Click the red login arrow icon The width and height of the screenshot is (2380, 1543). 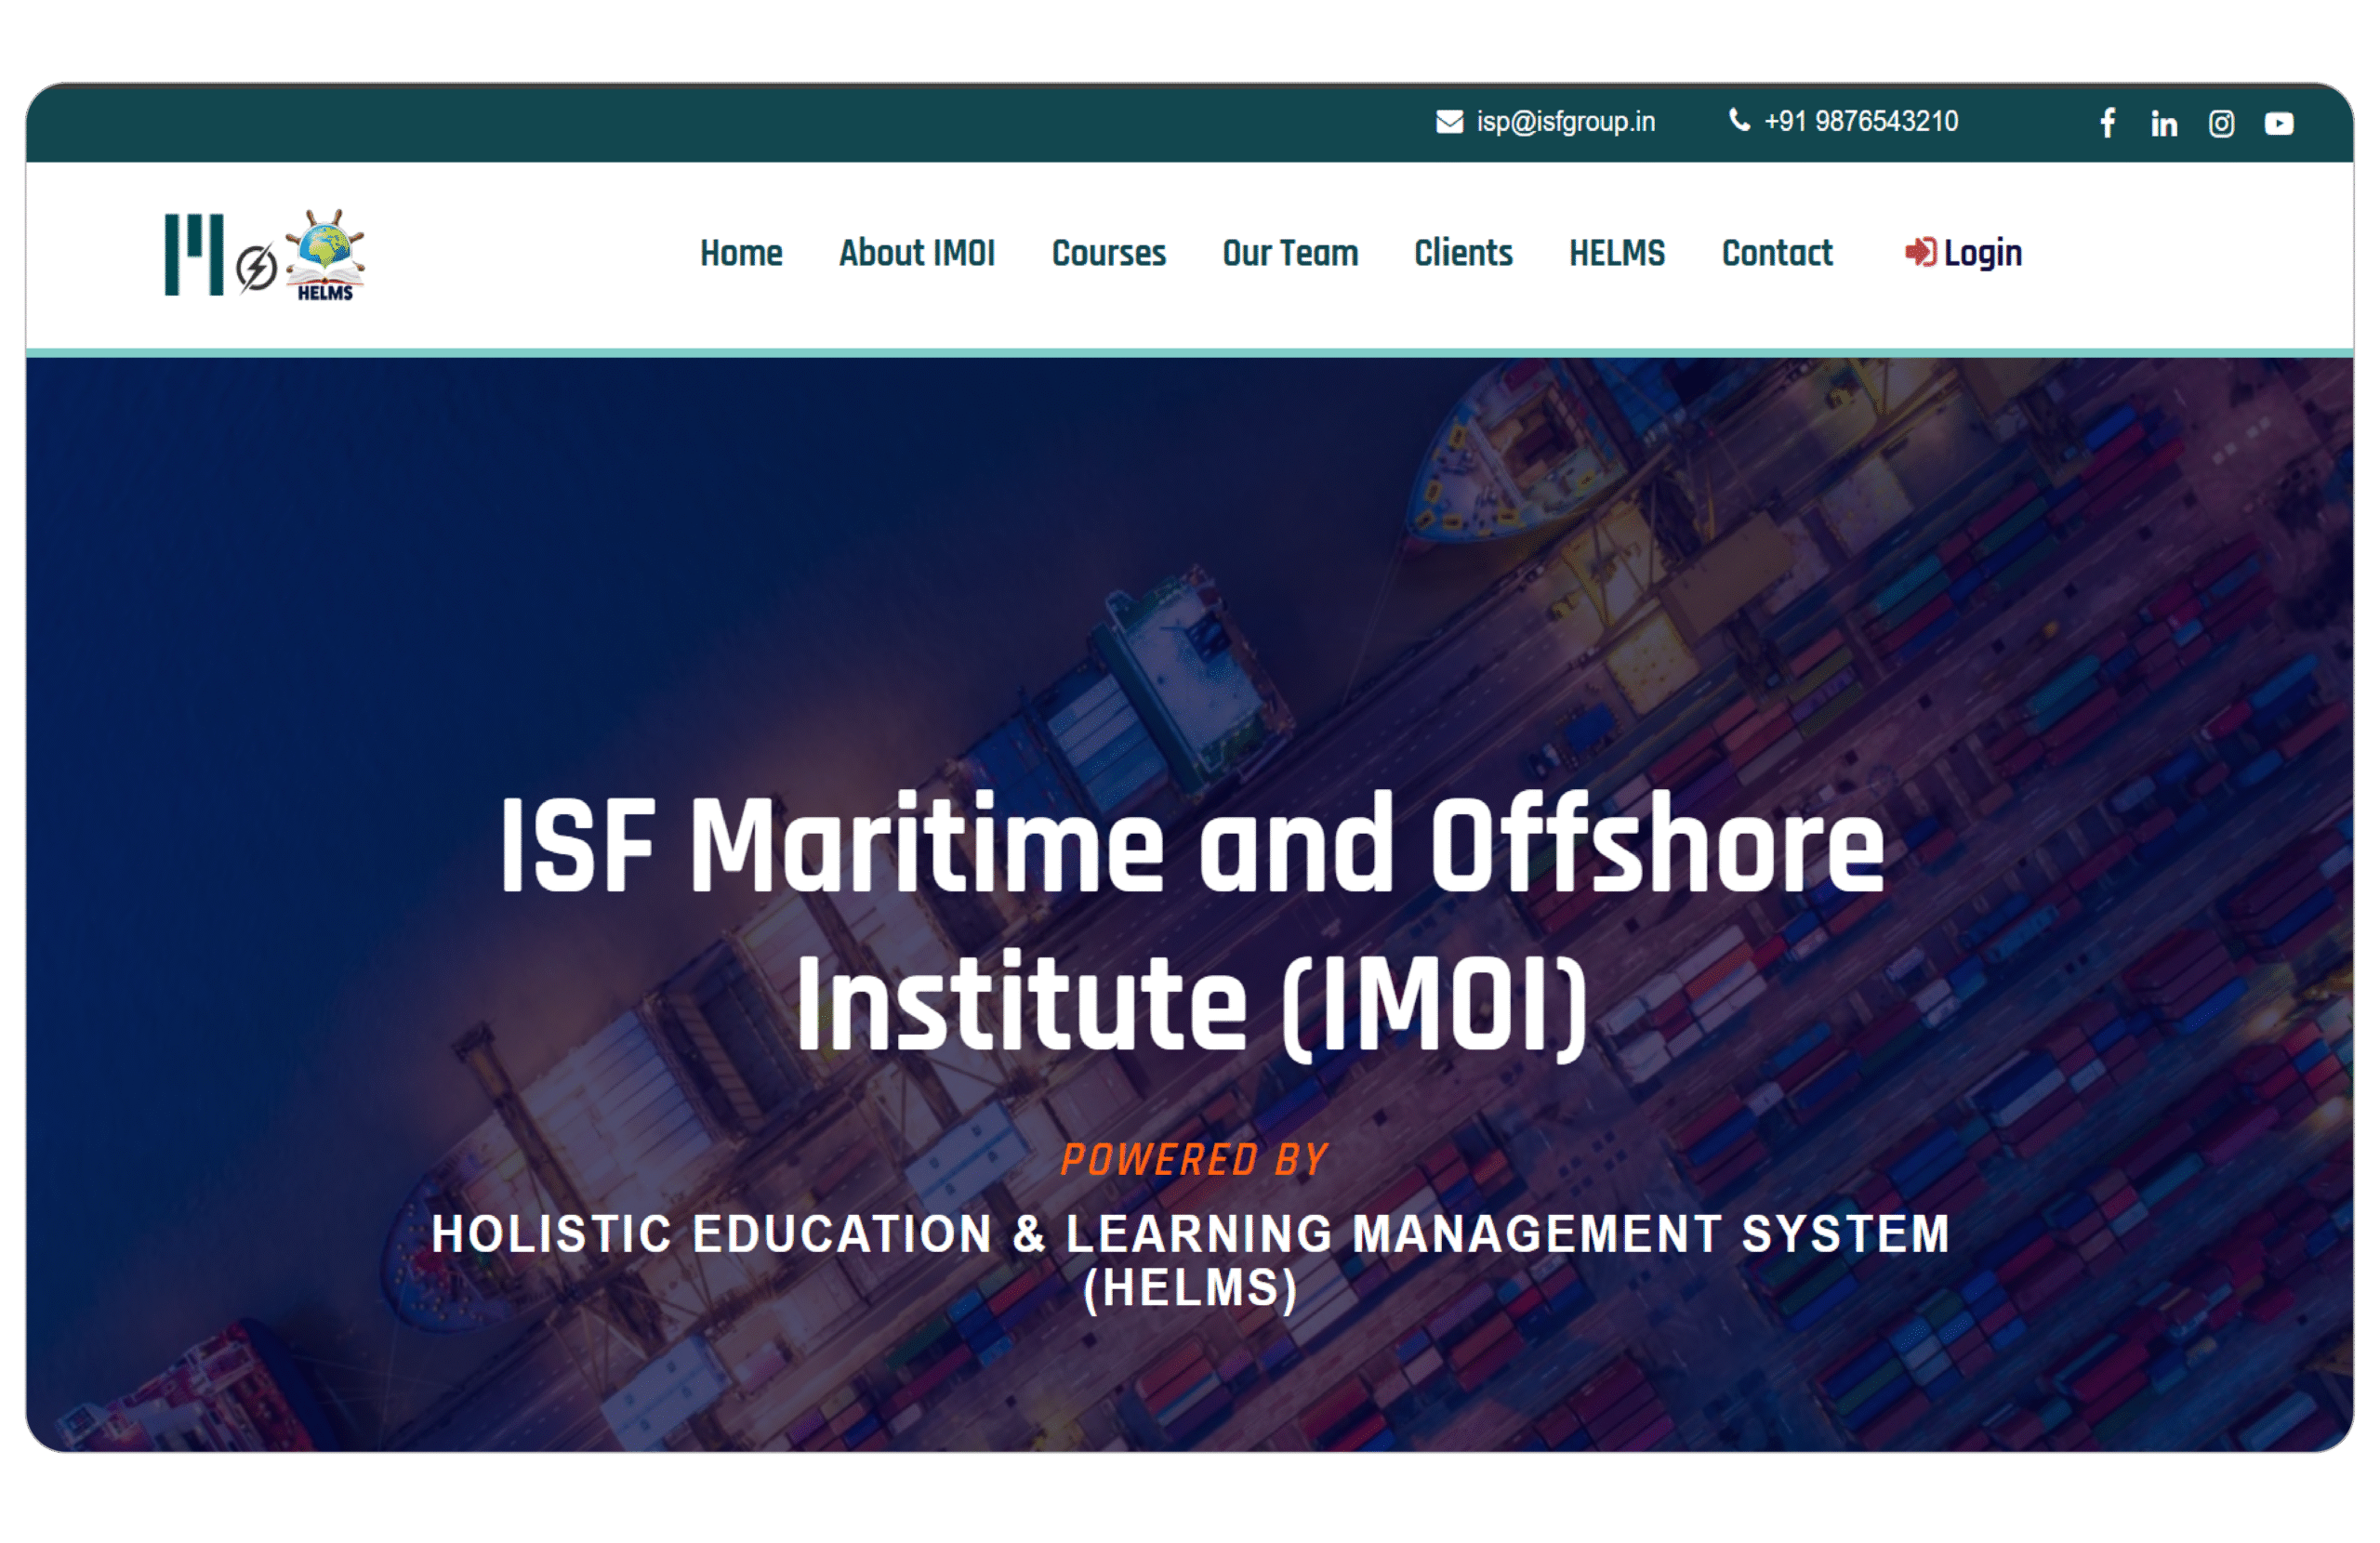pos(1919,252)
